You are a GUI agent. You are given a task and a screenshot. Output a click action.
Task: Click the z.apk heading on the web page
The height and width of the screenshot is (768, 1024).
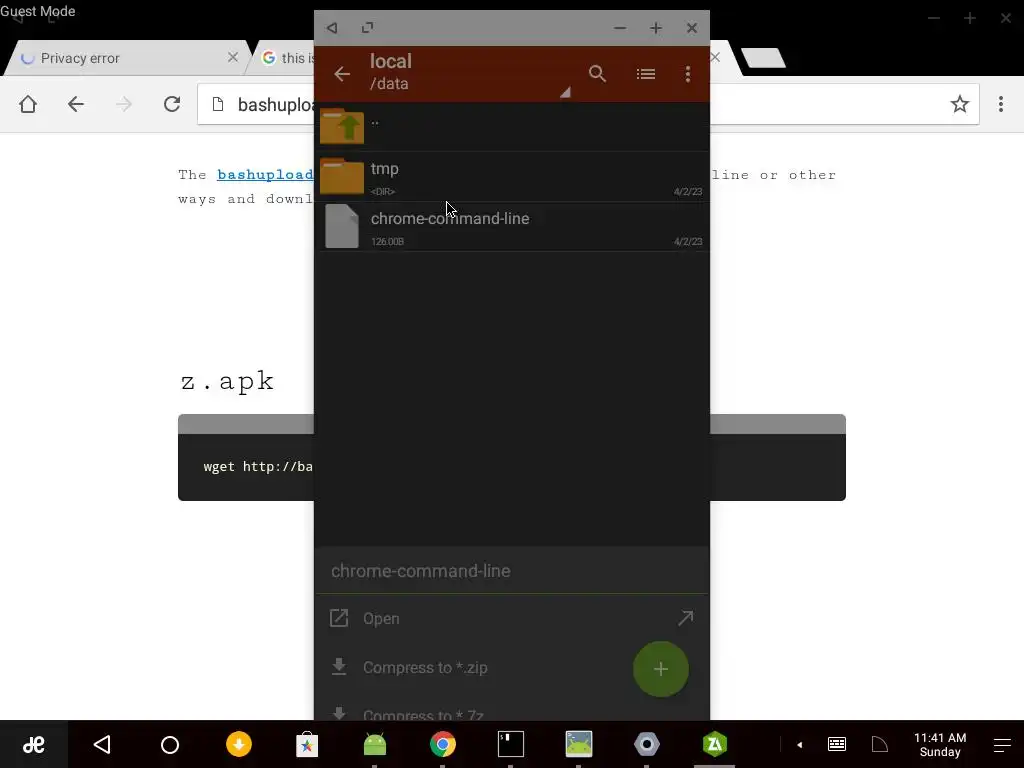227,381
